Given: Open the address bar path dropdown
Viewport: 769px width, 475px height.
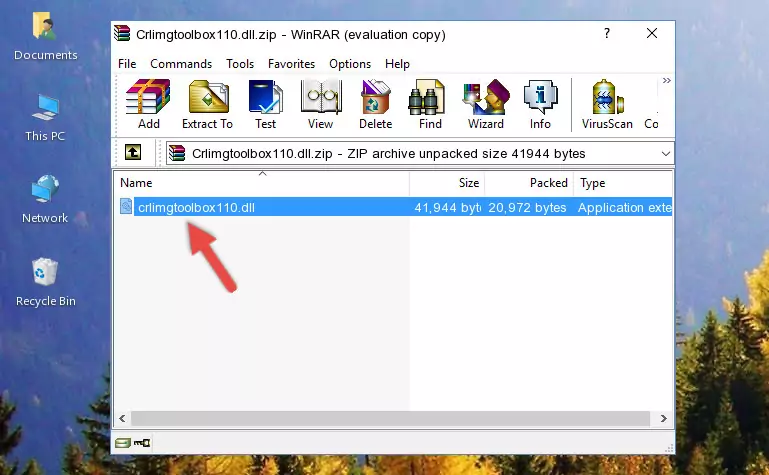Looking at the screenshot, I should 666,154.
